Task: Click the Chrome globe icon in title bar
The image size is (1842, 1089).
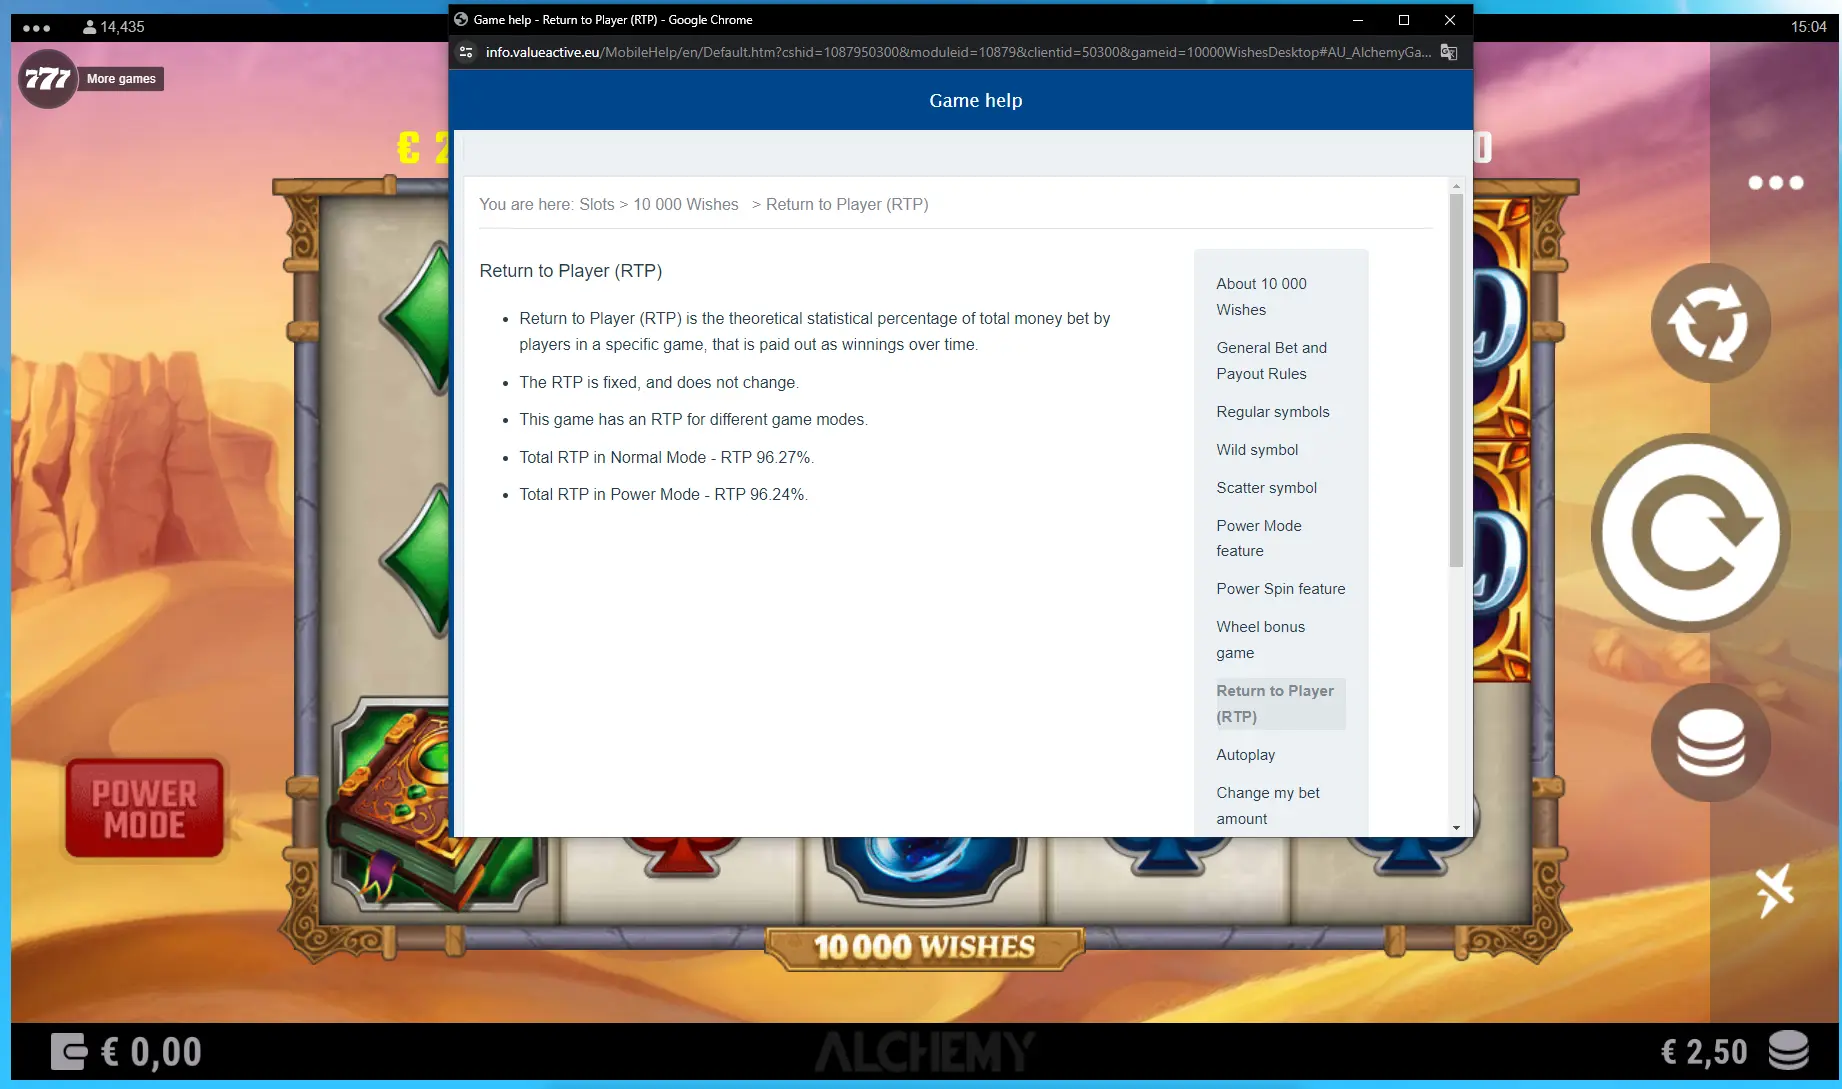Action: [x=461, y=19]
